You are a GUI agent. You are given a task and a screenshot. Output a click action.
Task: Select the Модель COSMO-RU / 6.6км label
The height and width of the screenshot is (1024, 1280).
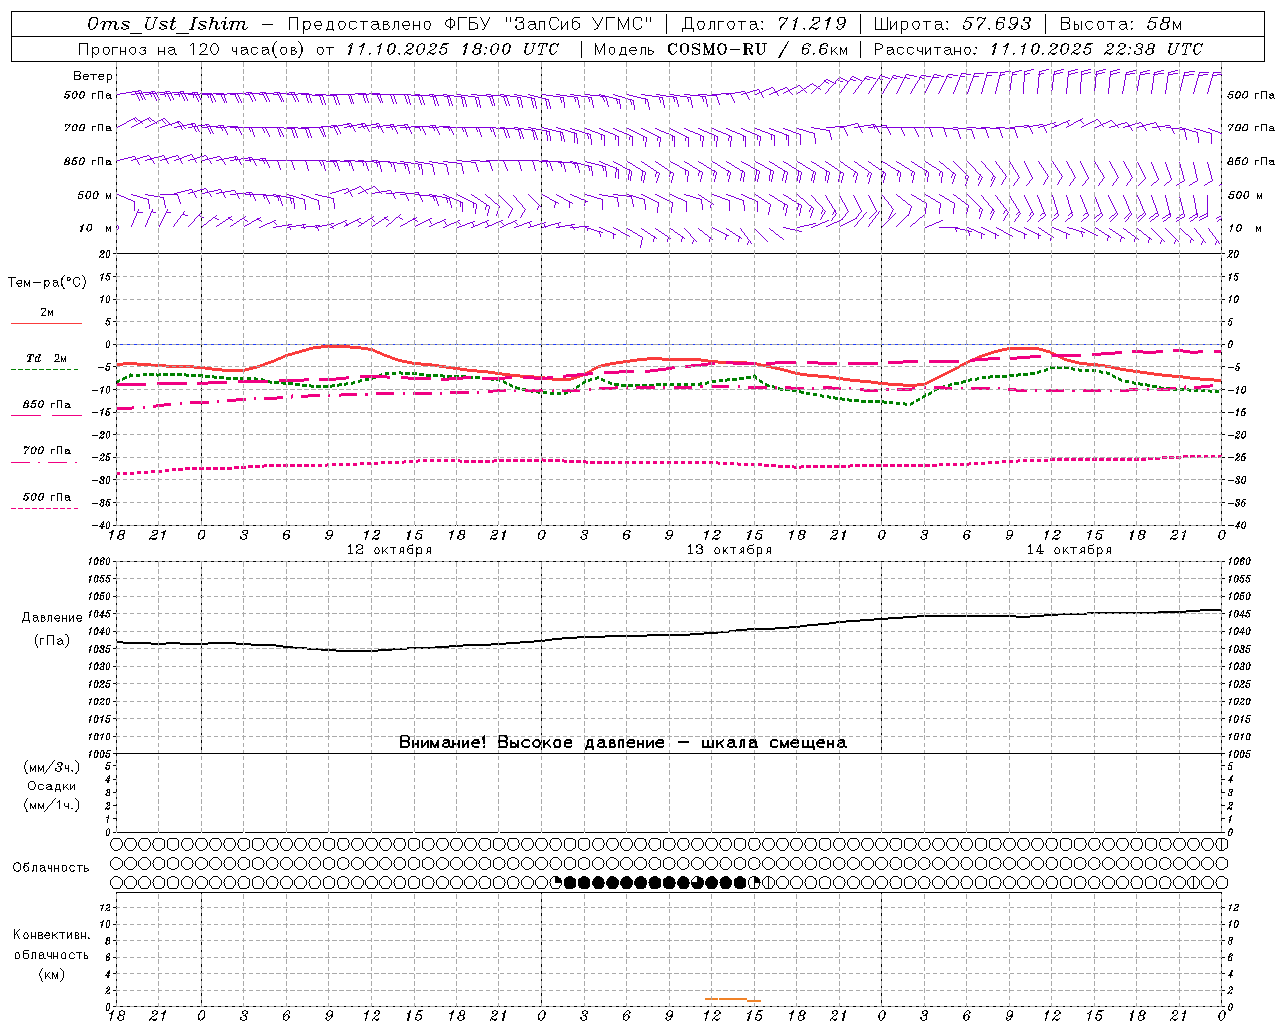click(x=720, y=49)
